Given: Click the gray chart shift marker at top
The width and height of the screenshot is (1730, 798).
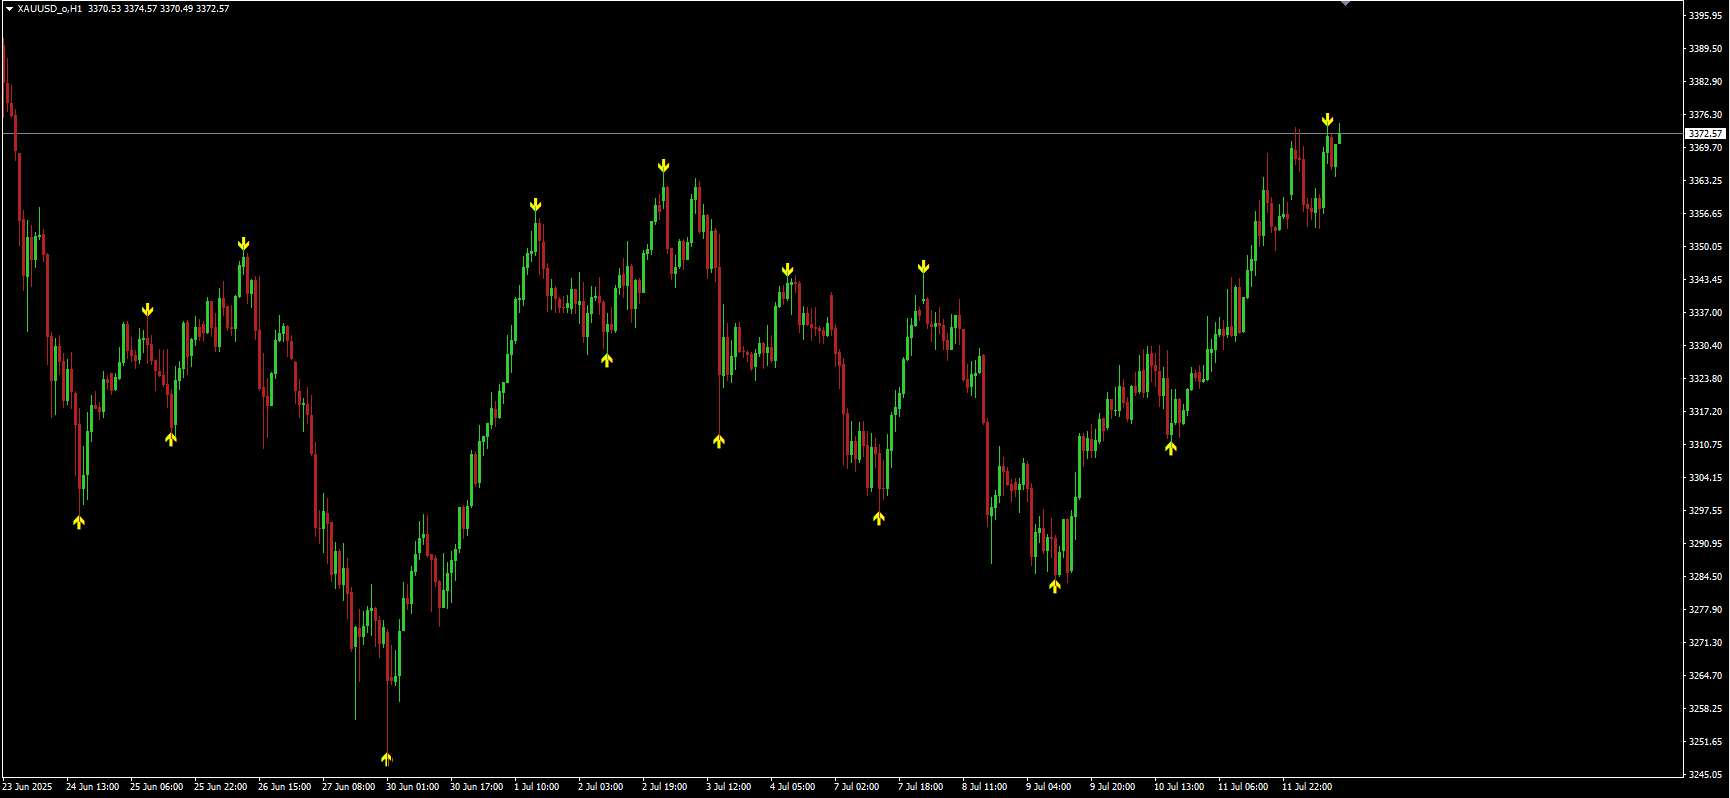Looking at the screenshot, I should click(x=1345, y=4).
